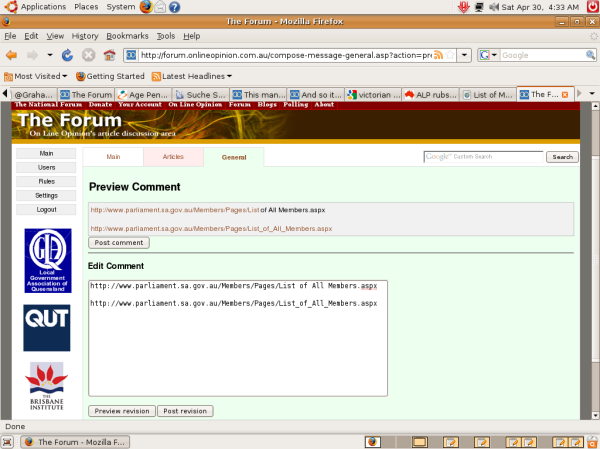Click the Blogs site nav link
This screenshot has width=600, height=449.
267,104
